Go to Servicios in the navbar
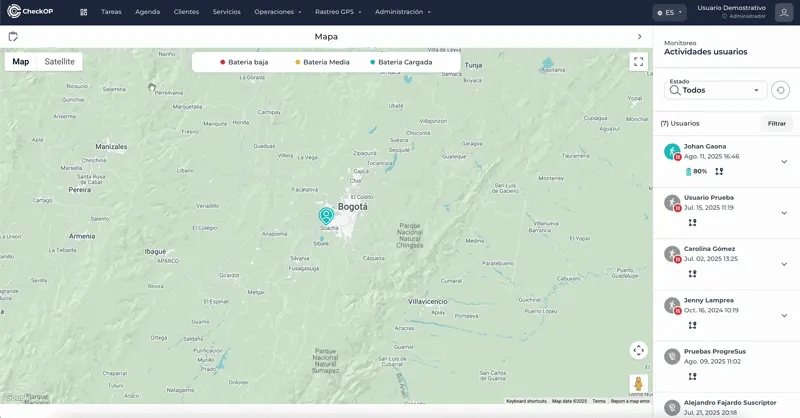The width and height of the screenshot is (800, 418). click(227, 12)
